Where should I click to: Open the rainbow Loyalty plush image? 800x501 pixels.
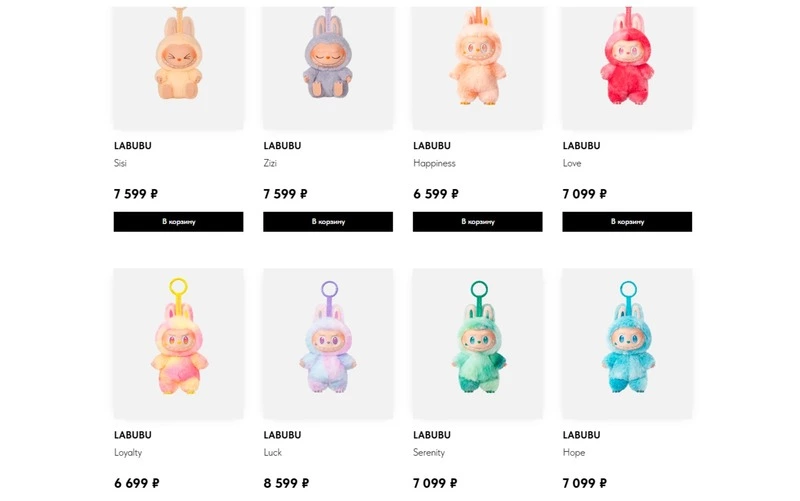(179, 344)
